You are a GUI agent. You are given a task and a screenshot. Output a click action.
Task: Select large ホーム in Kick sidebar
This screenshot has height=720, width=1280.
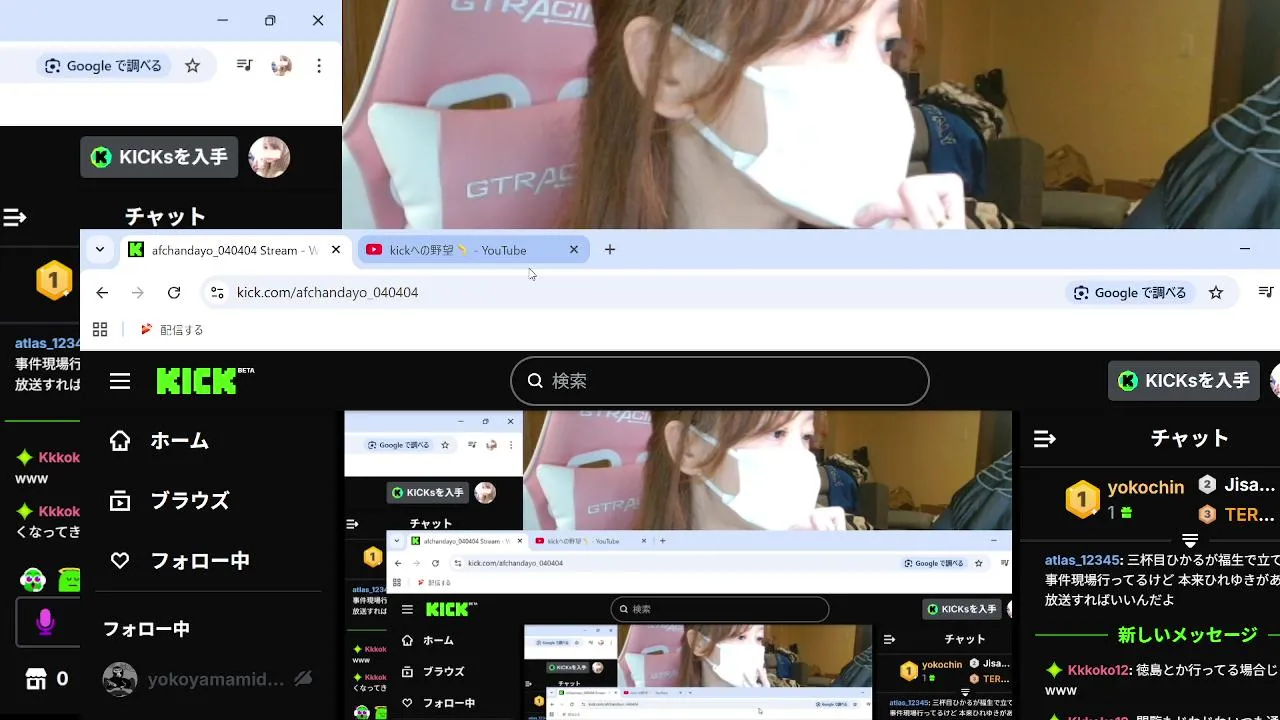tap(179, 441)
